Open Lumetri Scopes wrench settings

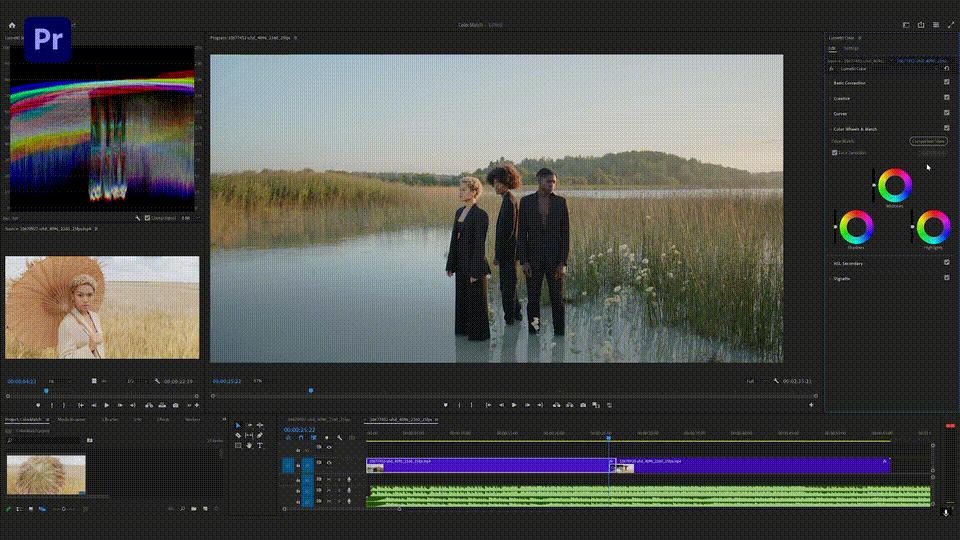[x=138, y=217]
